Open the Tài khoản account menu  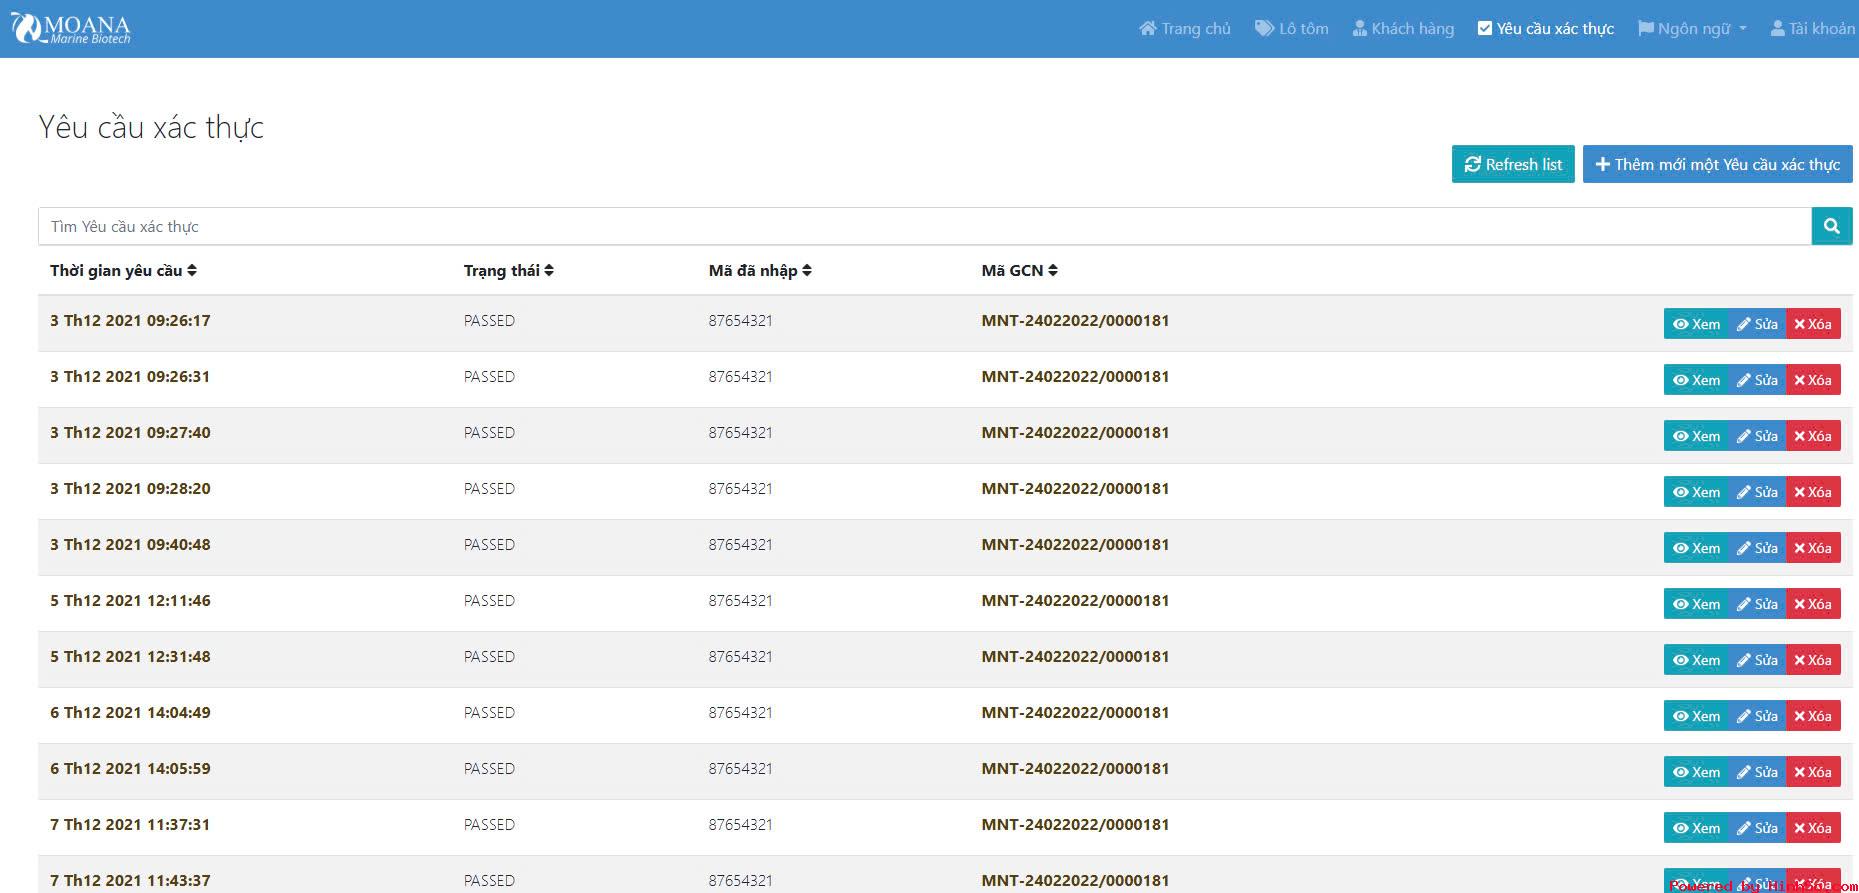coord(1812,29)
